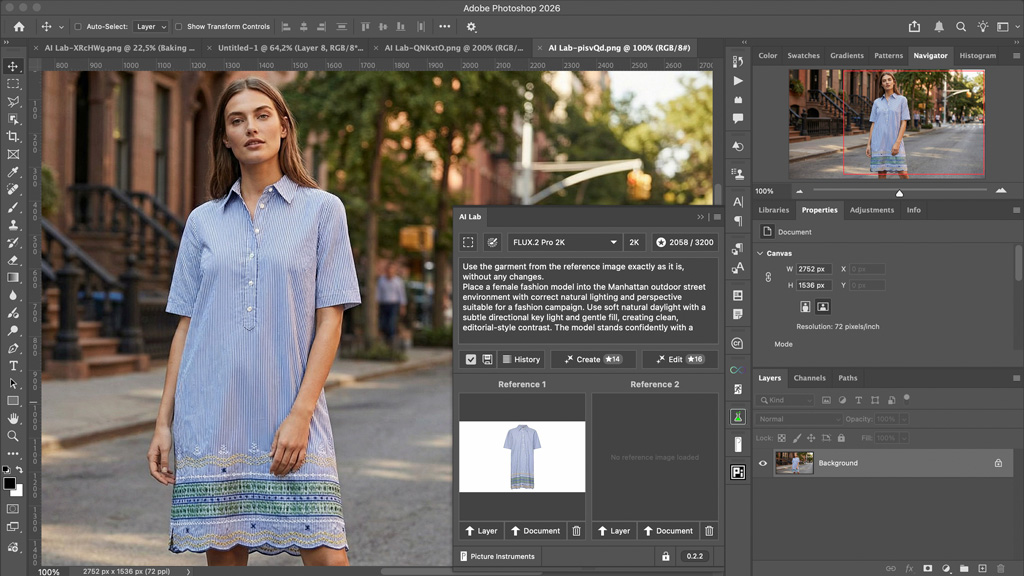Collapse the Canvas section in Properties
This screenshot has height=576, width=1024.
coord(760,253)
